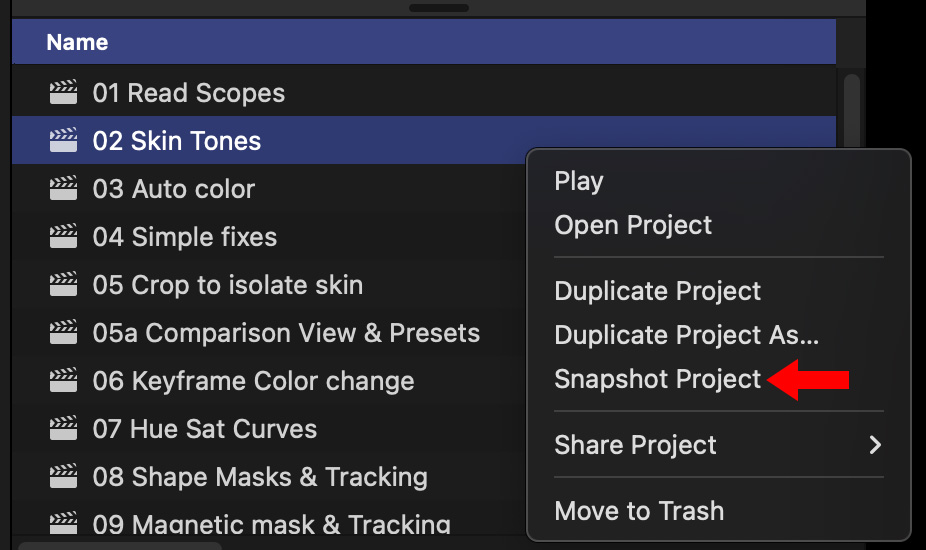Choose Move to Trash option
The height and width of the screenshot is (550, 926).
[639, 511]
